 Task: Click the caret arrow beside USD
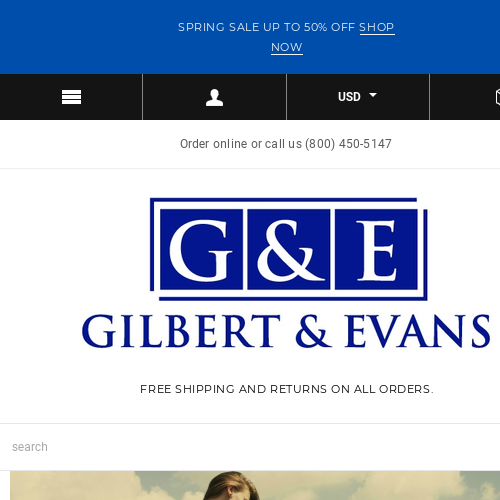pos(373,95)
